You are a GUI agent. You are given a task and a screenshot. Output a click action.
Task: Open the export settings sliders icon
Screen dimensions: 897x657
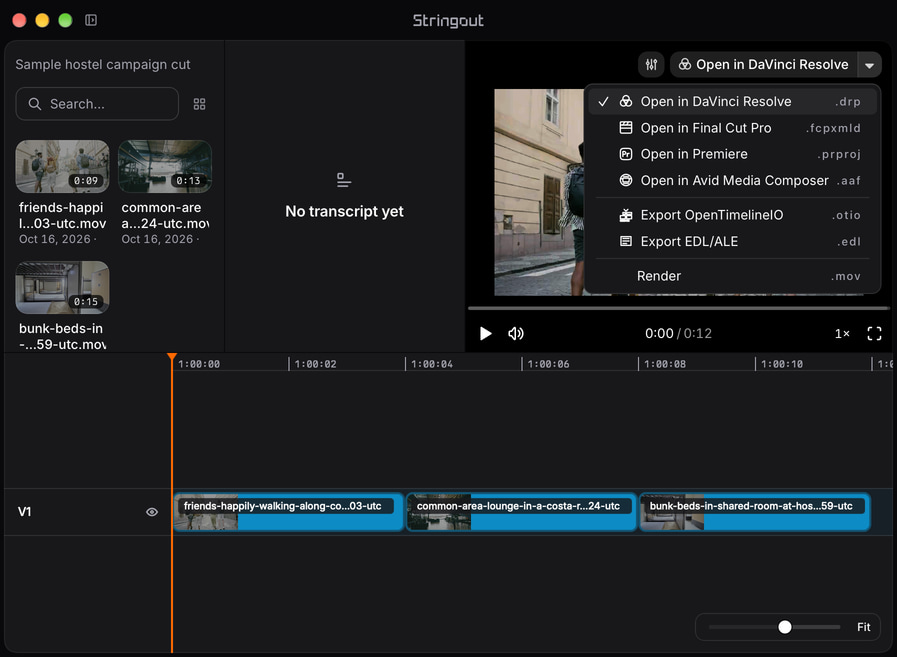tap(651, 65)
